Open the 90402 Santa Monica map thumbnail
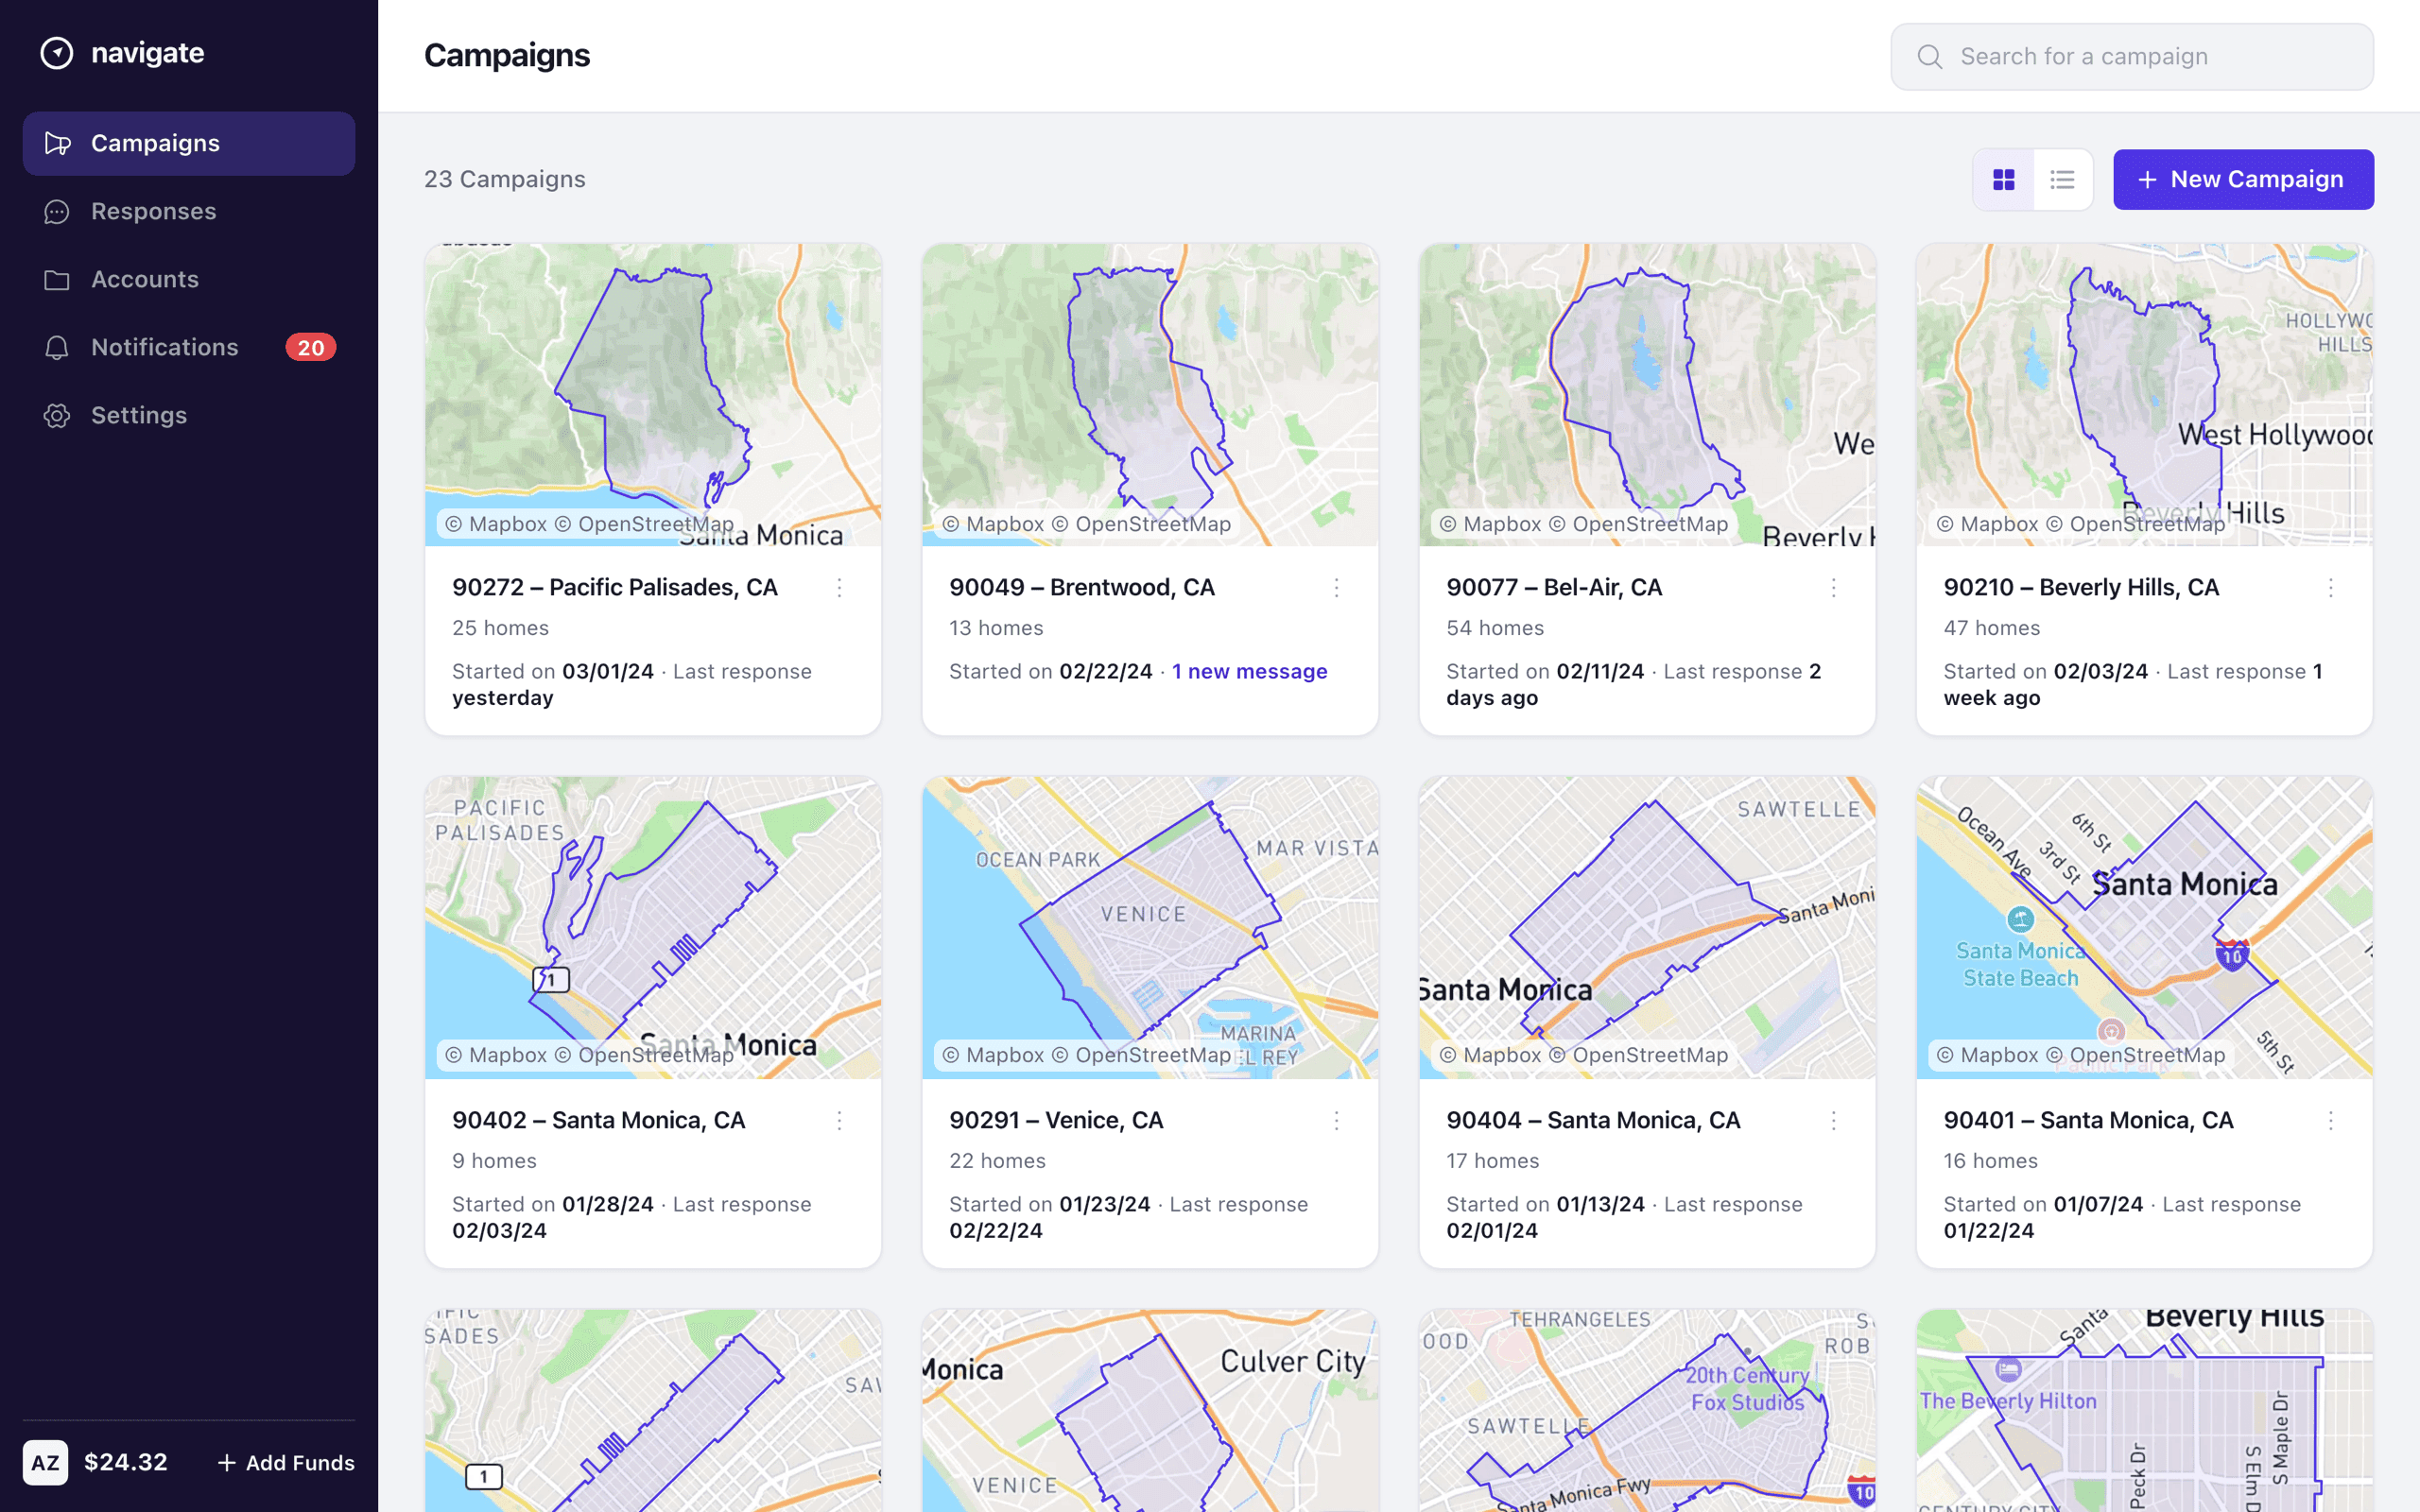Viewport: 2420px width, 1512px height. point(653,928)
